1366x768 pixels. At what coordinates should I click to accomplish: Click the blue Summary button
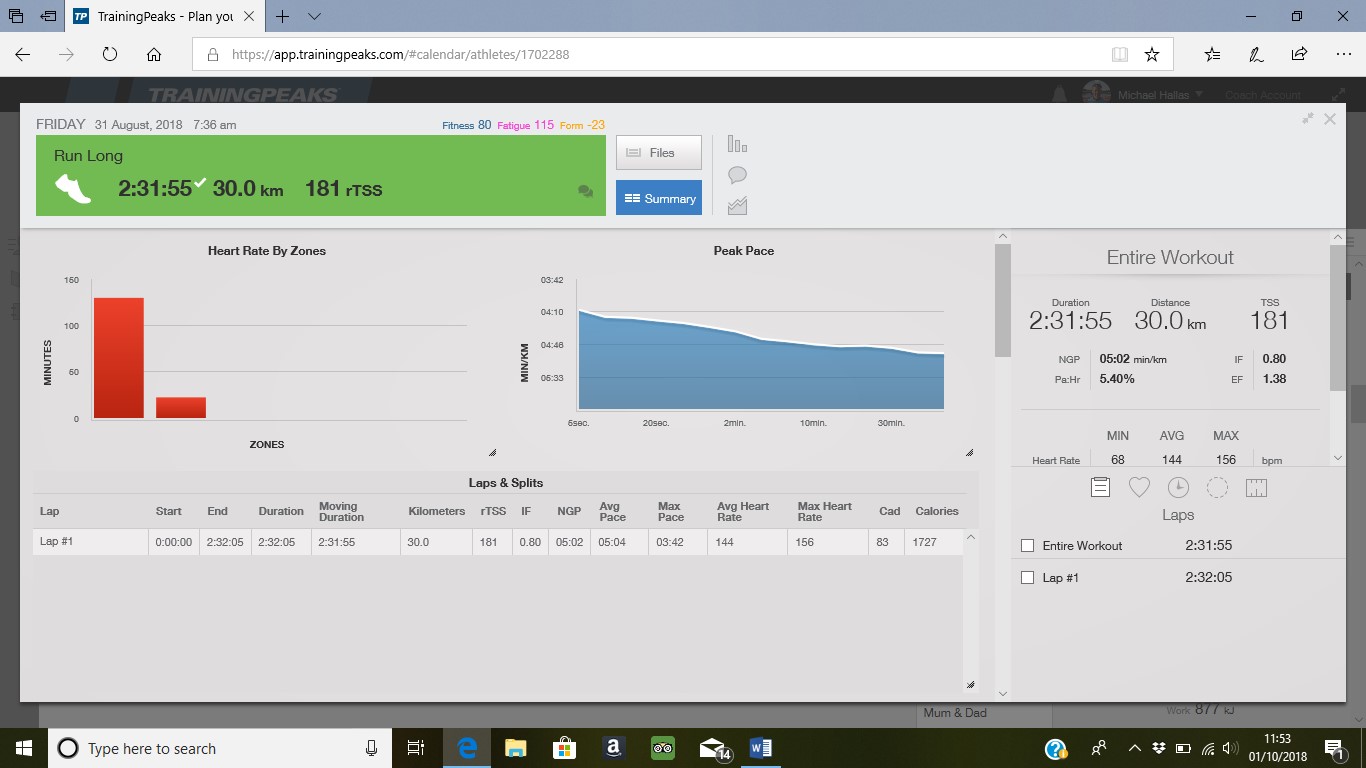[x=658, y=198]
